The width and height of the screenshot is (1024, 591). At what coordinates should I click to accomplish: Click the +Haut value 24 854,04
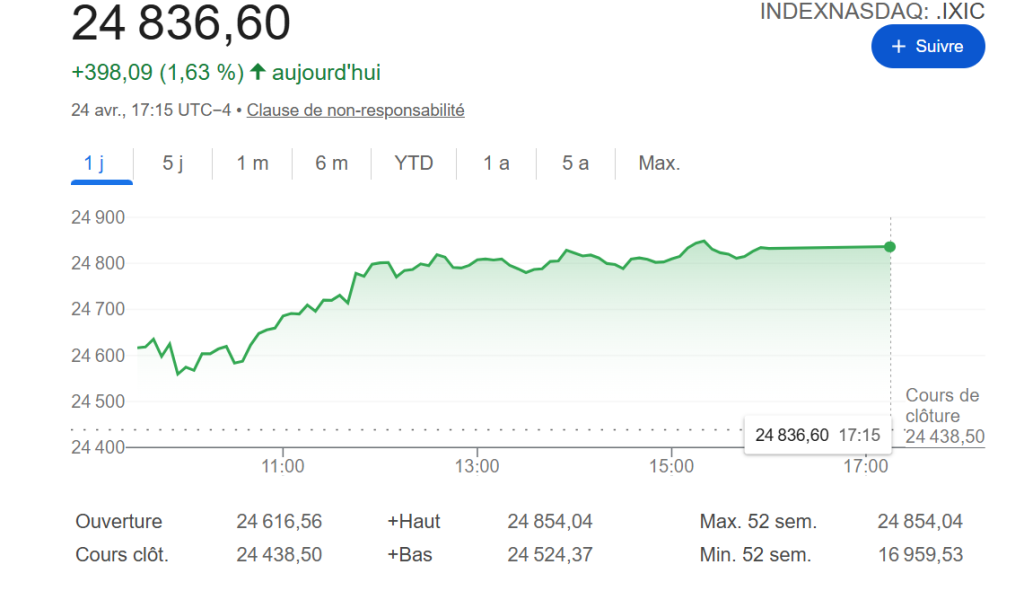pyautogui.click(x=549, y=521)
